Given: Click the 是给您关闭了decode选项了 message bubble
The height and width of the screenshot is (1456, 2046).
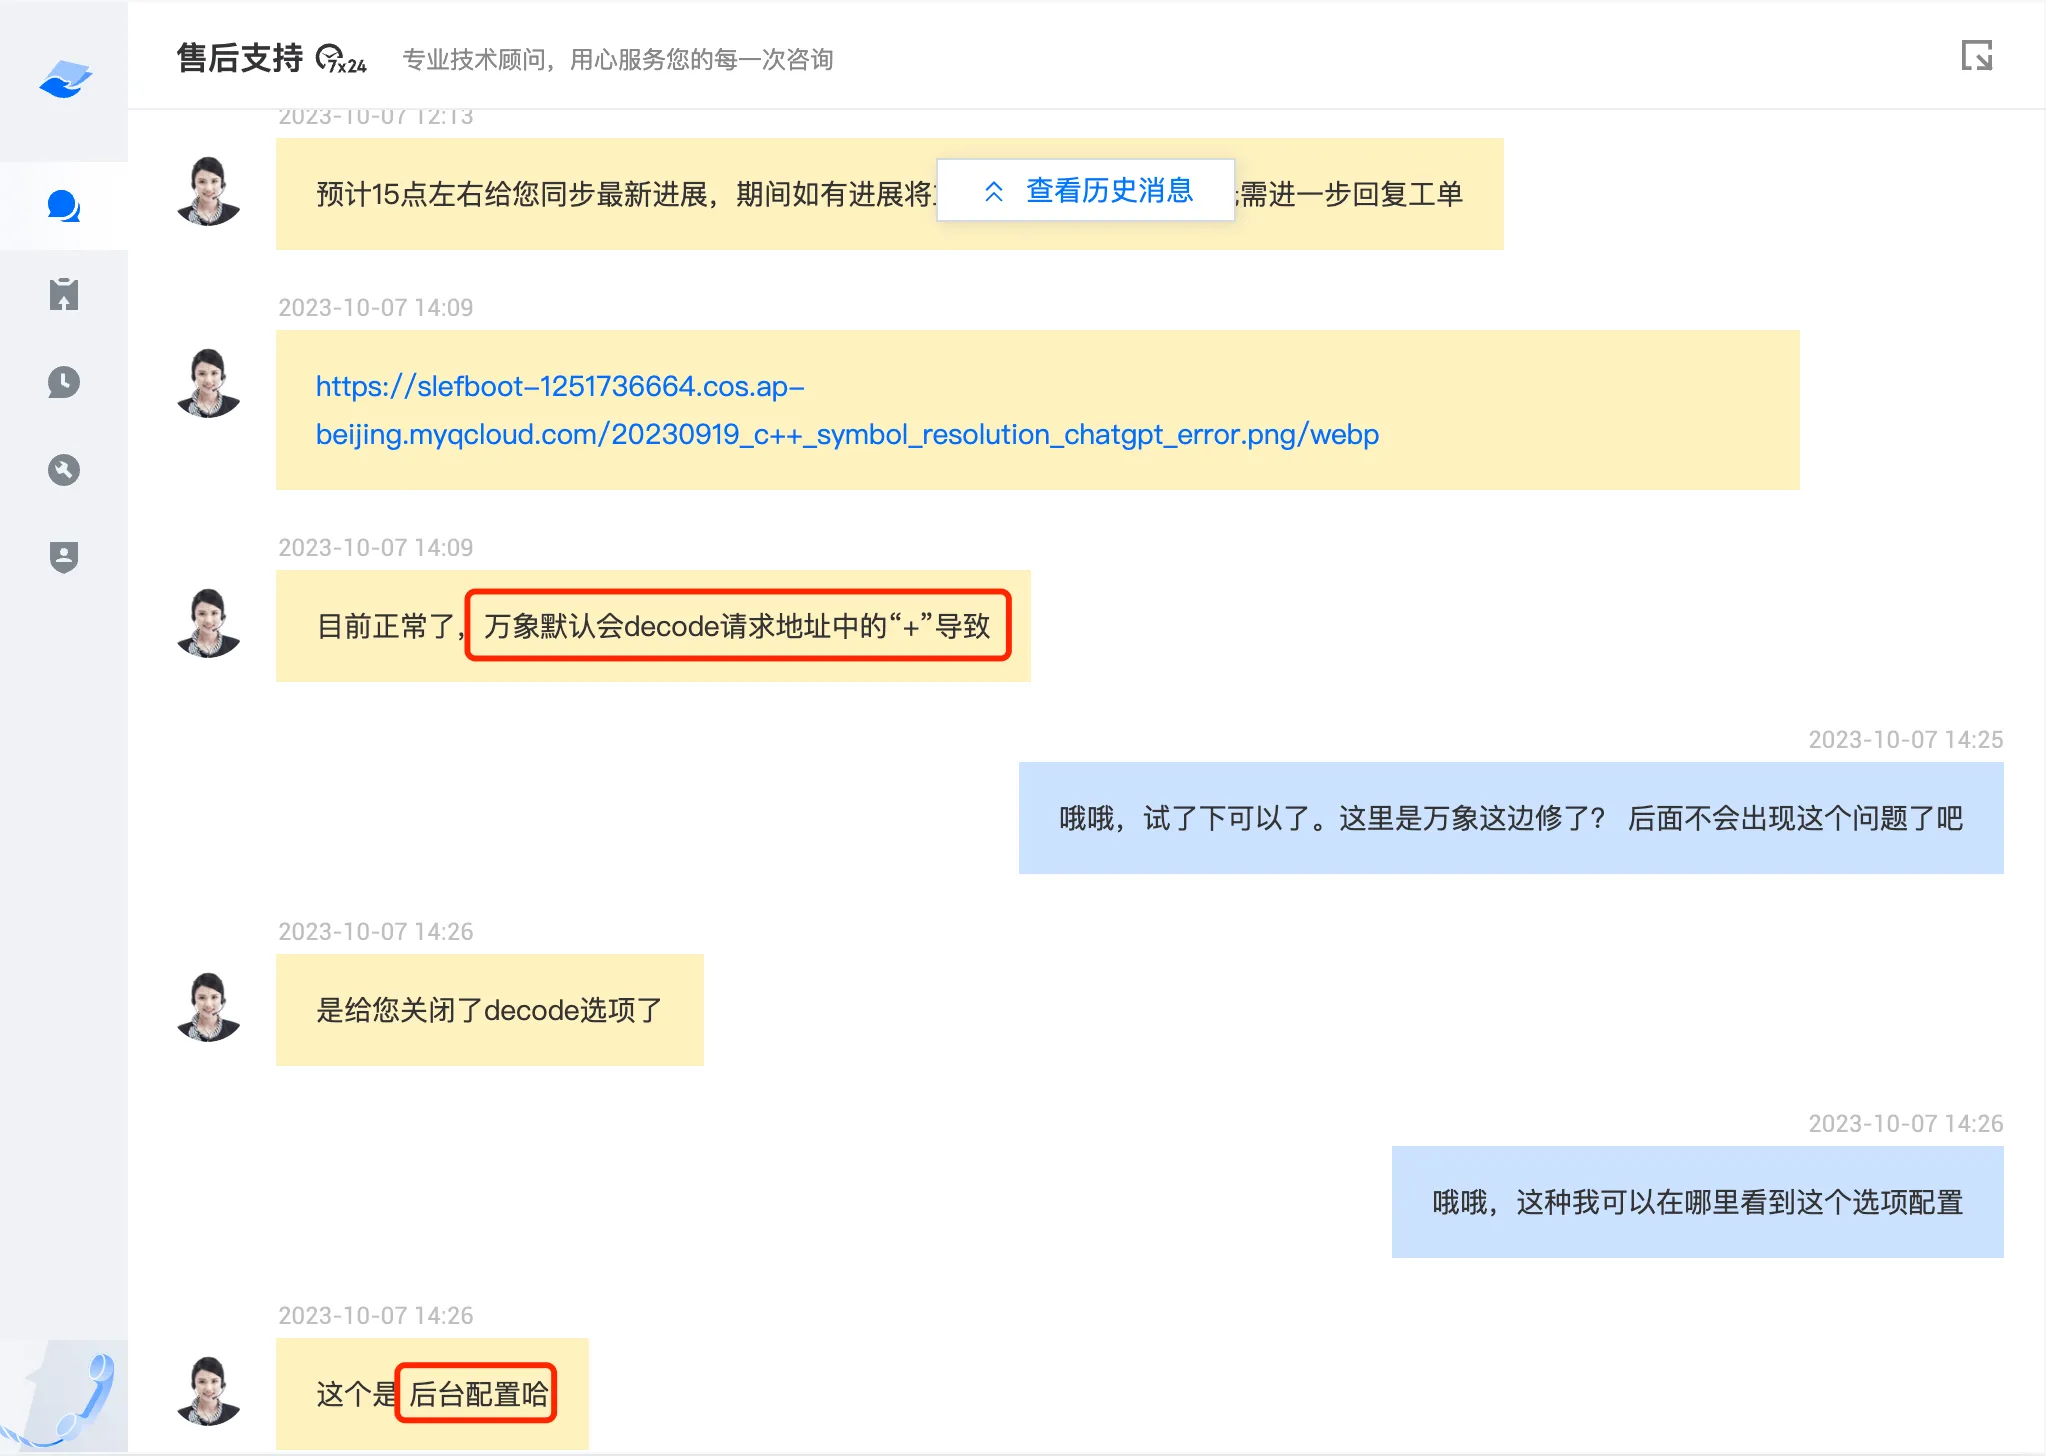Looking at the screenshot, I should click(489, 1010).
